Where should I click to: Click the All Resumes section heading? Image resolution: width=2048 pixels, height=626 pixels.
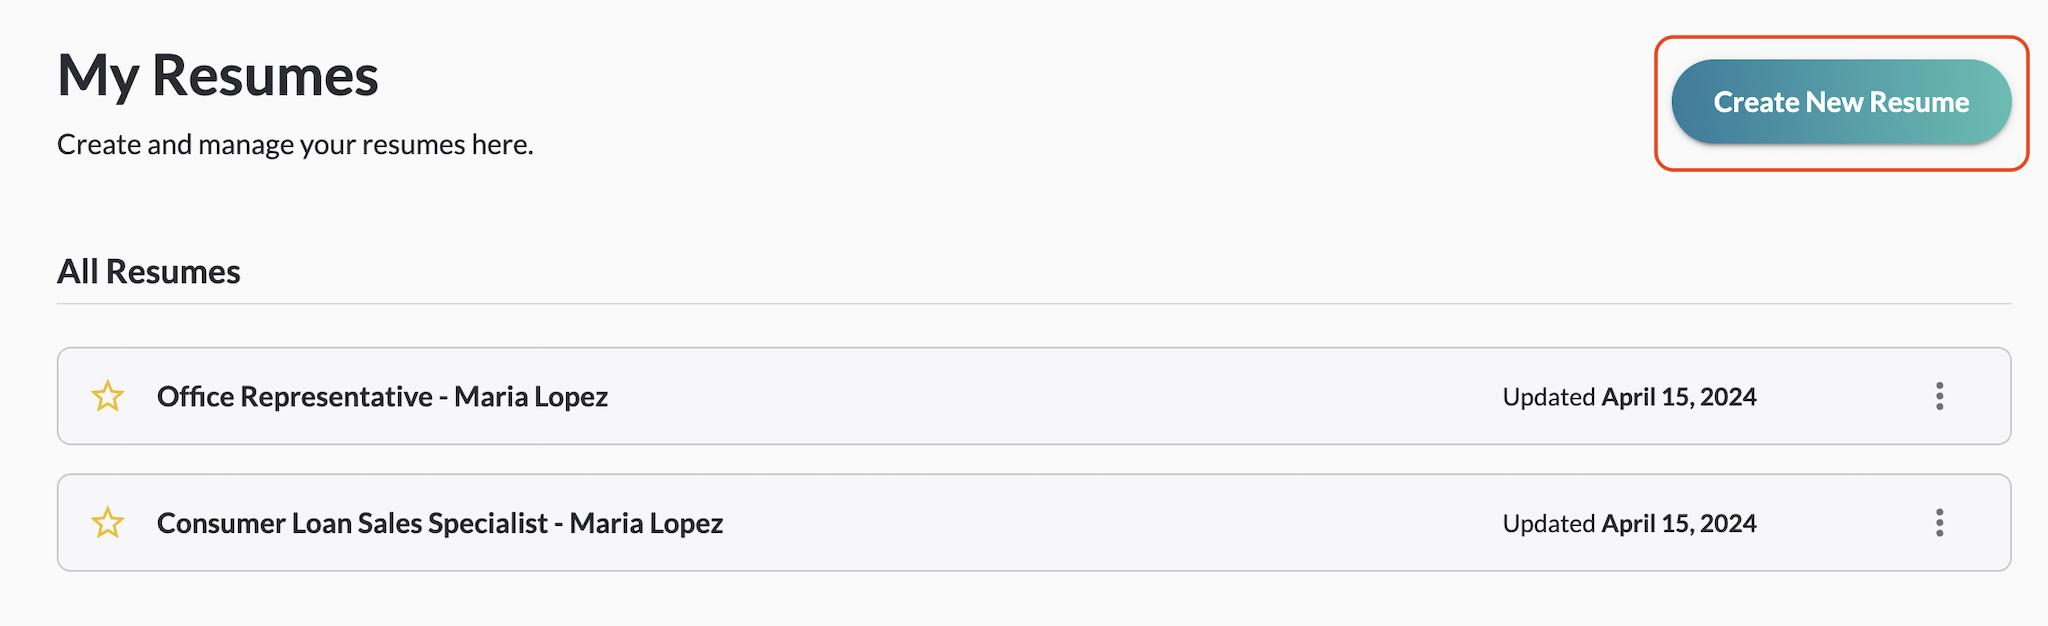[149, 272]
